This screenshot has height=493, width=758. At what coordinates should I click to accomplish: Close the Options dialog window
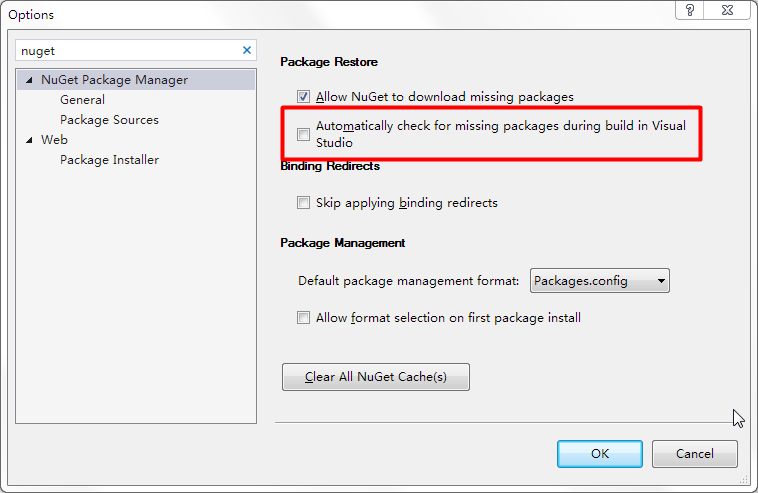click(727, 10)
